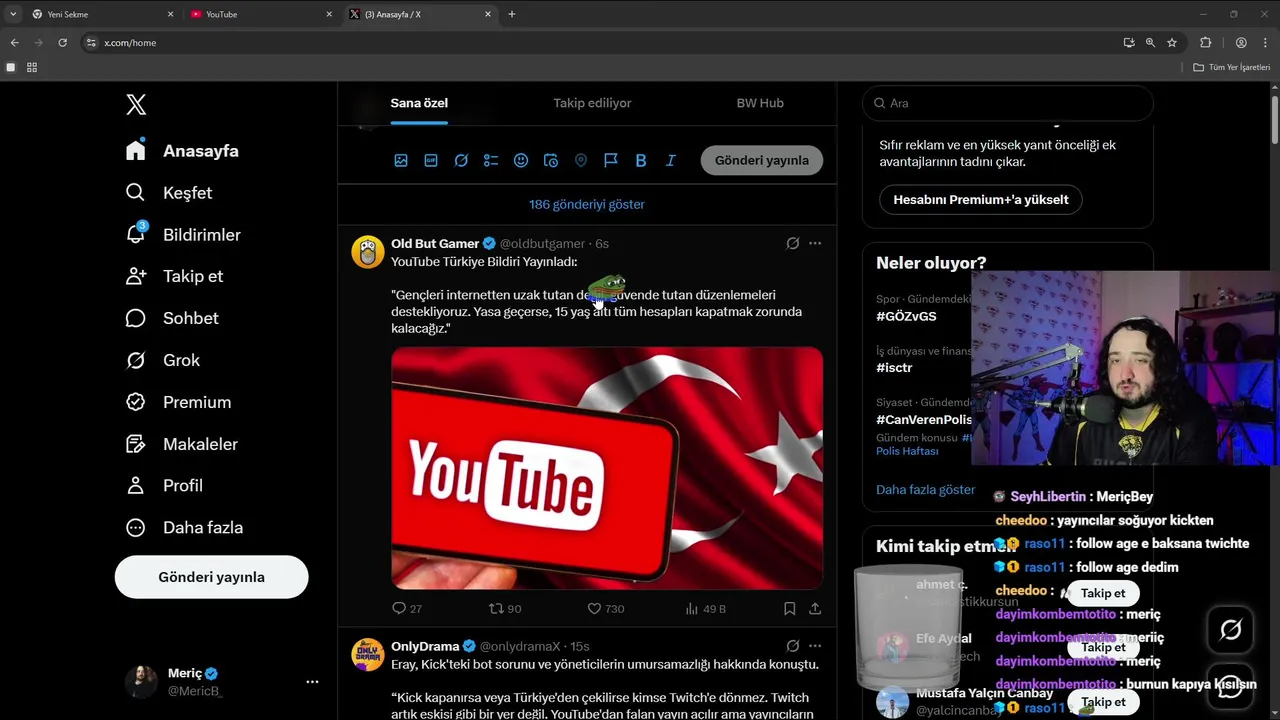
Task: Open OnlyDrama profile avatar
Action: click(368, 655)
